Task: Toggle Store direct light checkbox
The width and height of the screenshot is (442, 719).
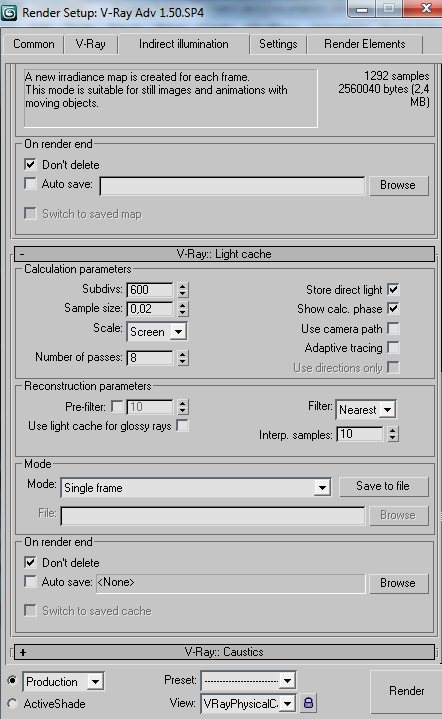Action: [x=393, y=289]
